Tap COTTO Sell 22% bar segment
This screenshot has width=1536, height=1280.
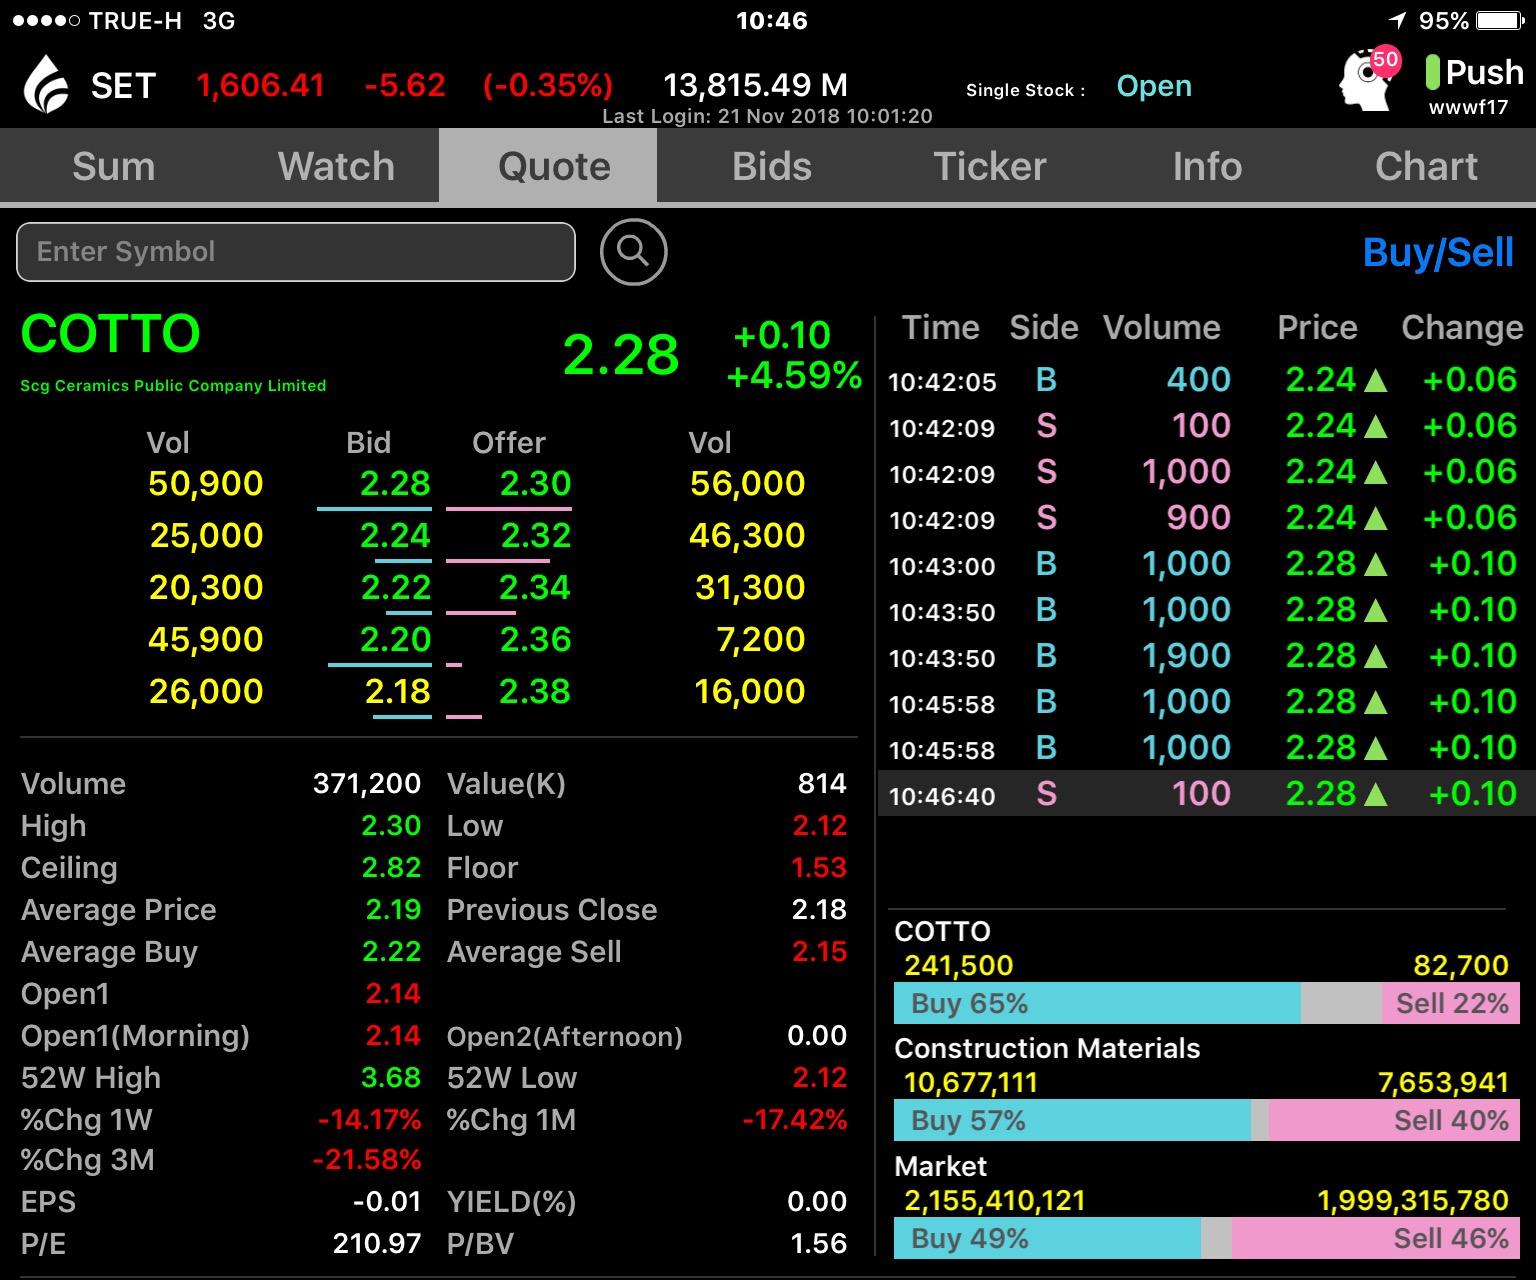1451,1003
